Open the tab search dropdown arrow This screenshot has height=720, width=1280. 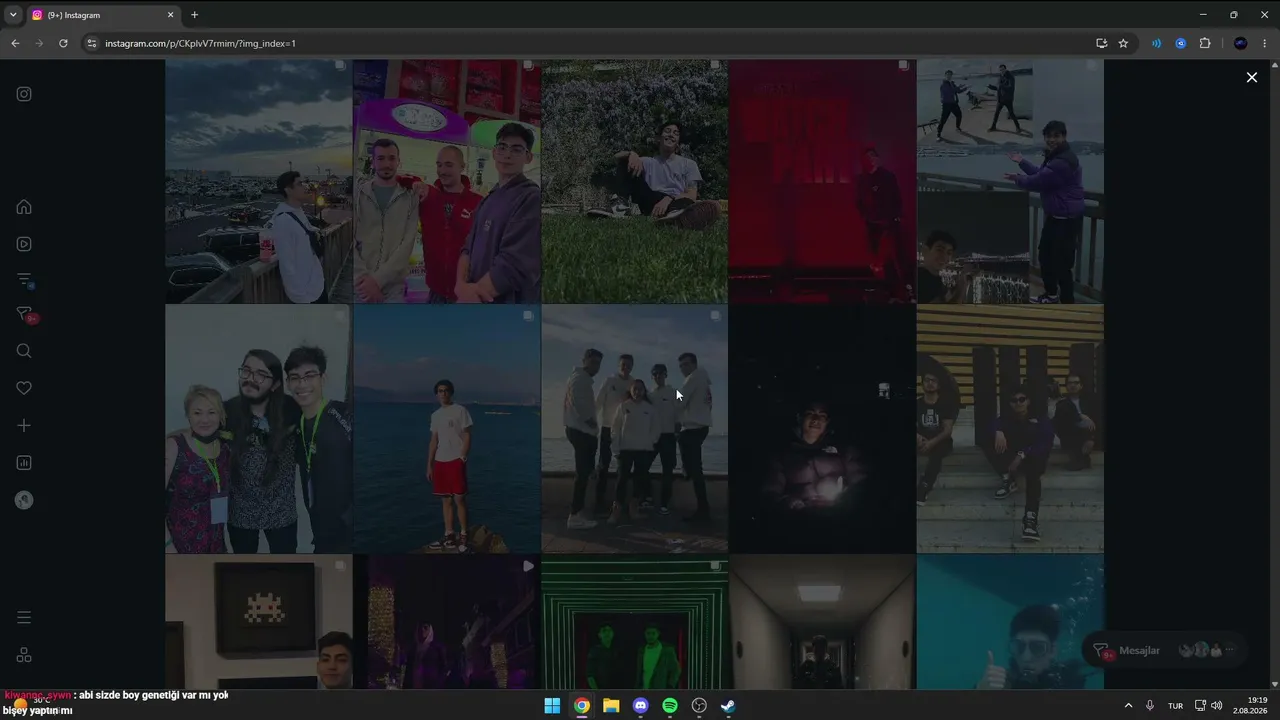[x=13, y=15]
